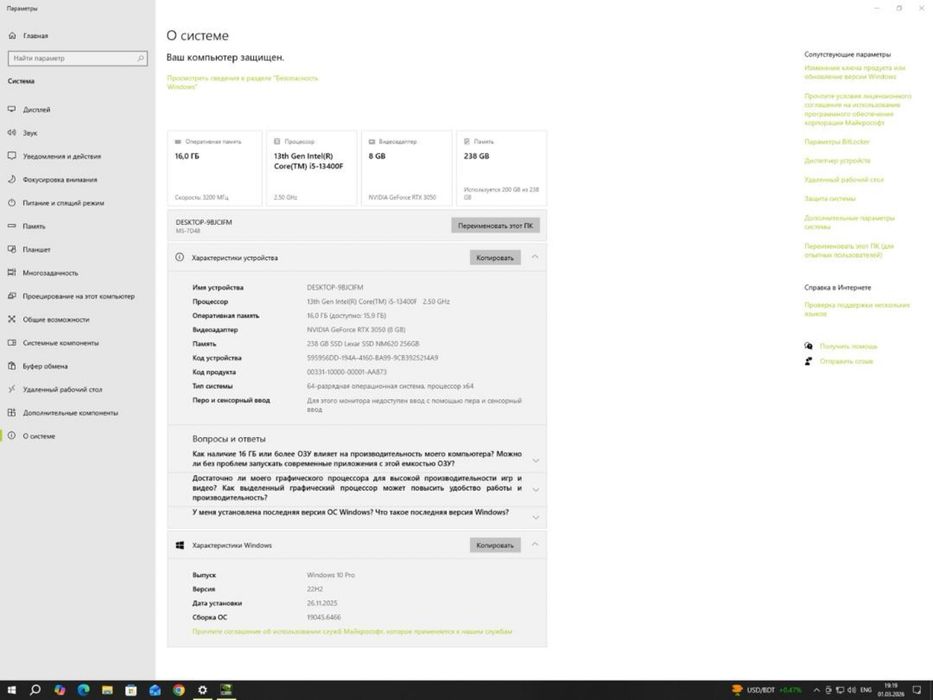Open Параметры BitLocker link
The height and width of the screenshot is (700, 933).
pyautogui.click(x=837, y=142)
